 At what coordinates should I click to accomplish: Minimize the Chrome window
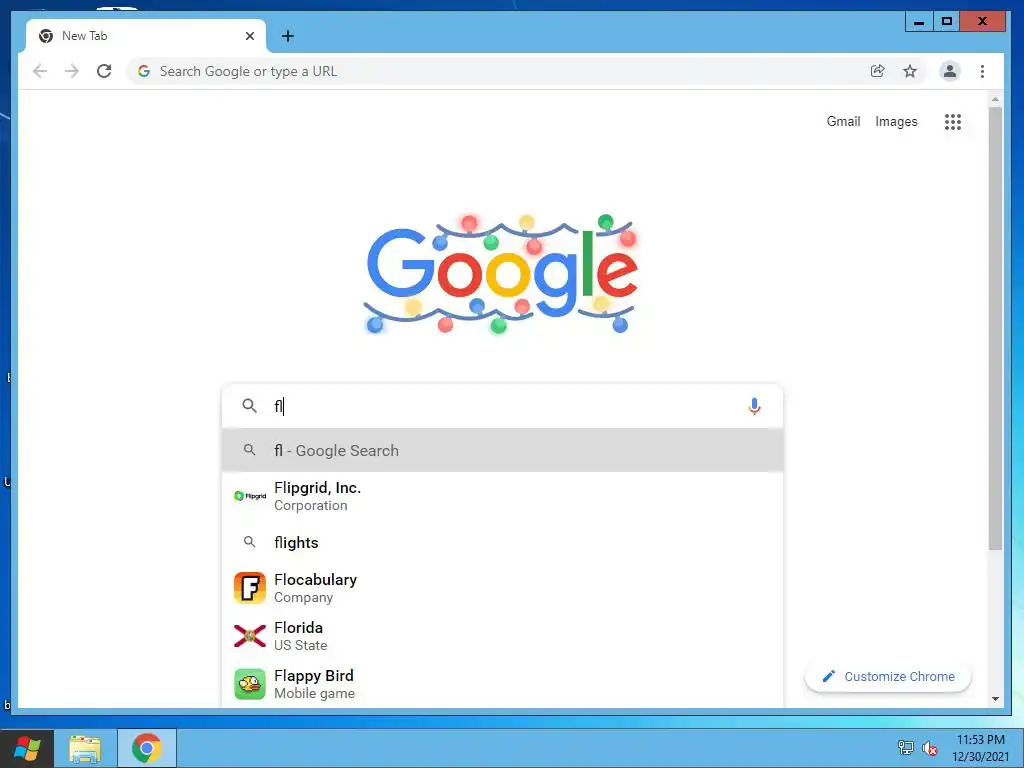[919, 22]
